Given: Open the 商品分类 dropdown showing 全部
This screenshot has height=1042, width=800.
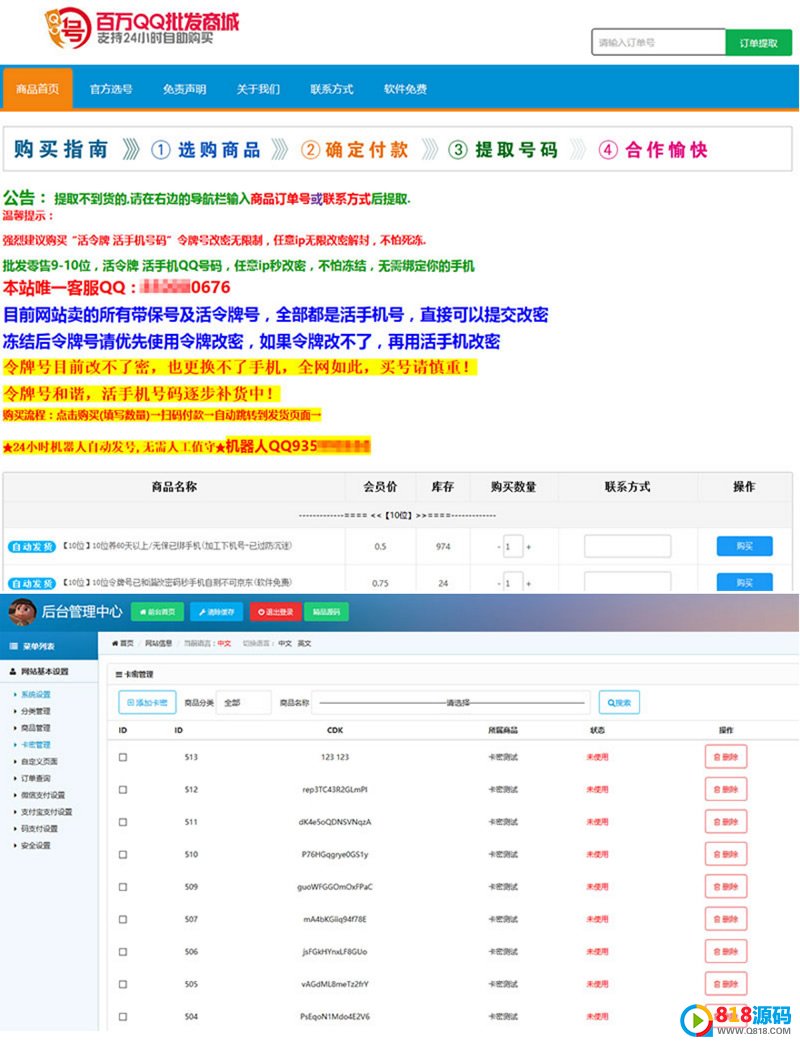Looking at the screenshot, I should (244, 702).
